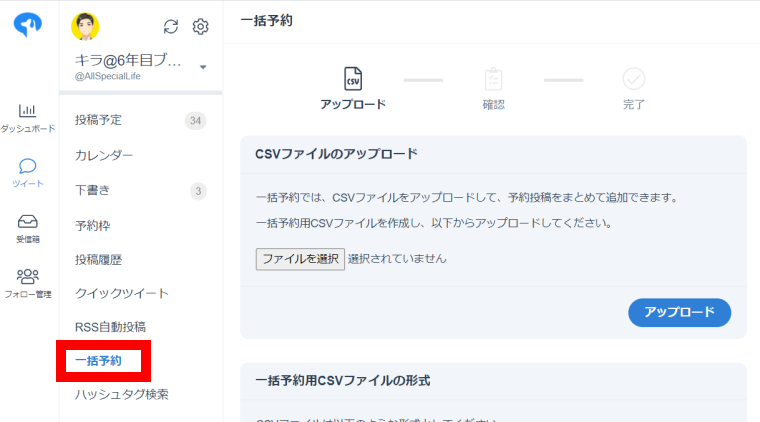The height and width of the screenshot is (422, 760).
Task: Open 投稿予定 scheduled posts menu
Action: click(x=99, y=120)
